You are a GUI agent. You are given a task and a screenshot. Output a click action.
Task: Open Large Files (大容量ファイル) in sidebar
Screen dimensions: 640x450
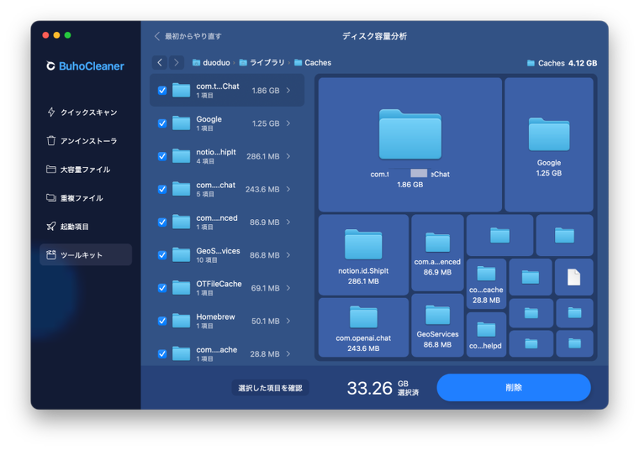click(x=78, y=169)
